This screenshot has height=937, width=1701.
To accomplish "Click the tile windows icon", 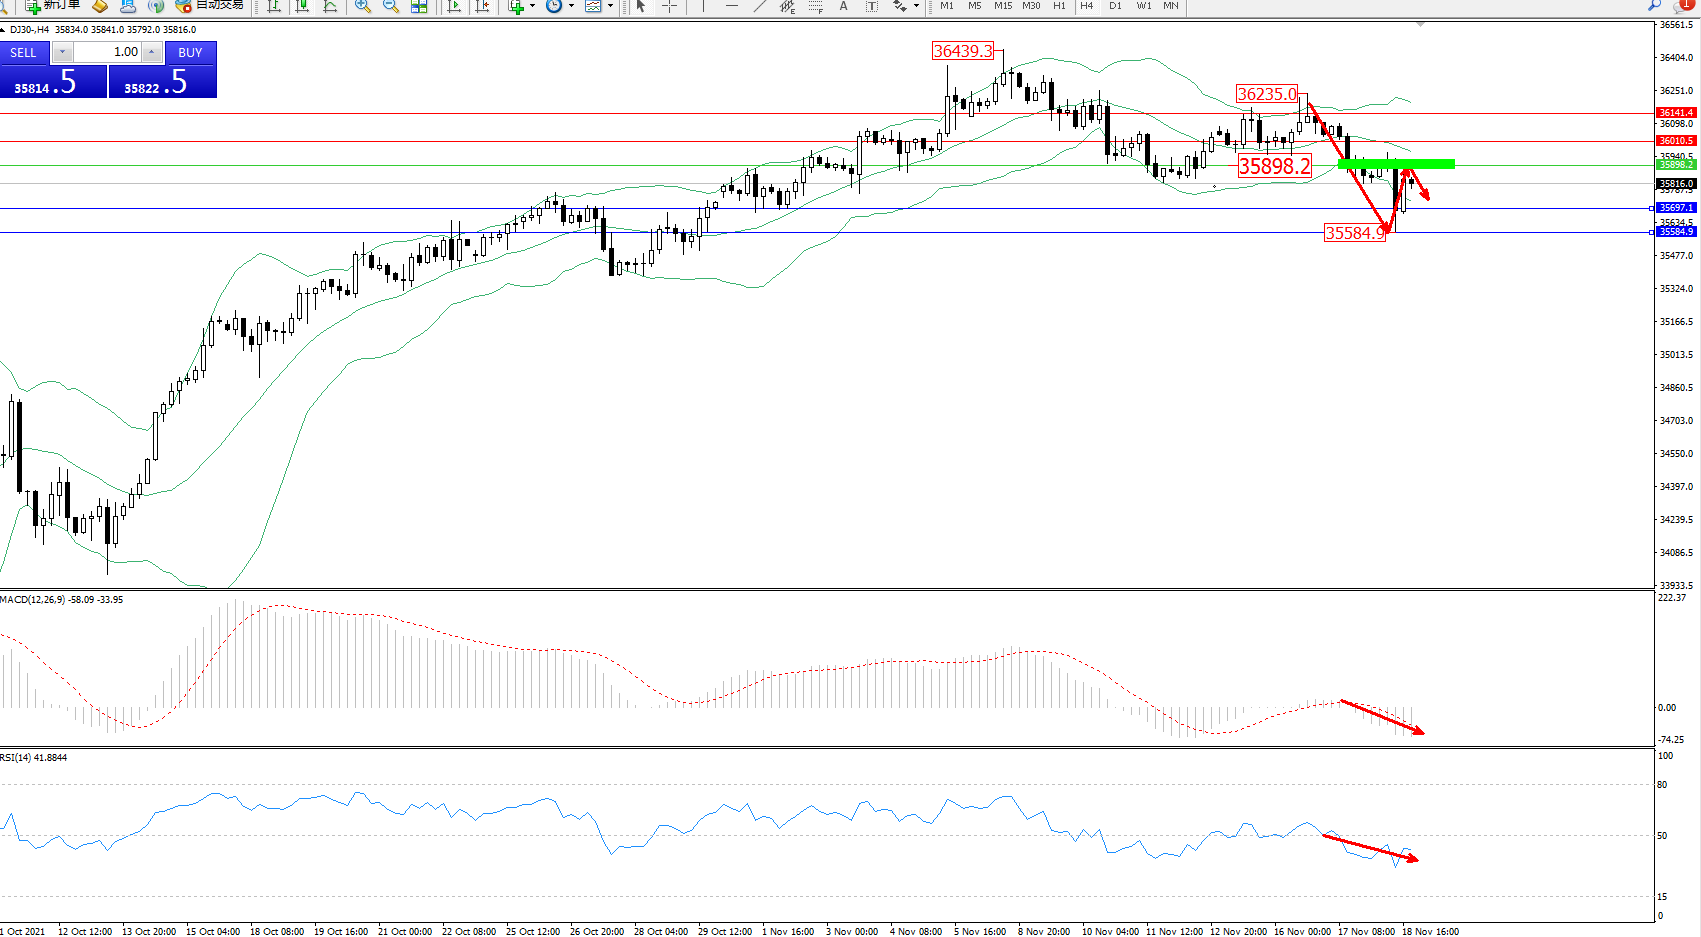I will [x=419, y=6].
